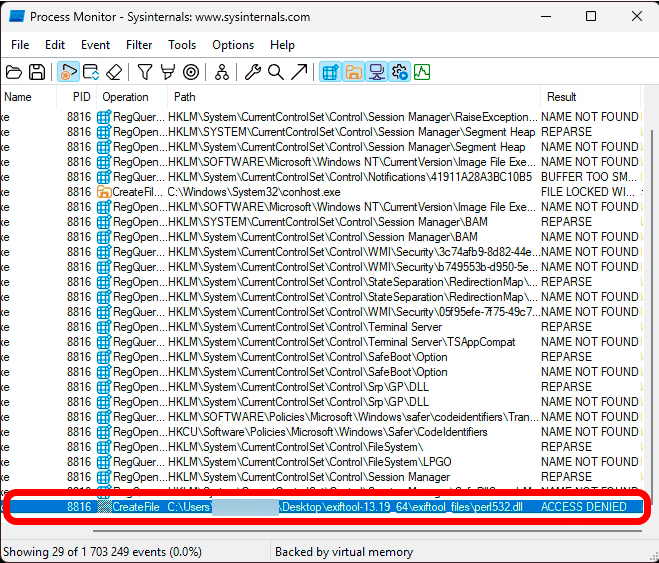Viewport: 659px width, 563px height.
Task: Toggle the Capture events button
Action: [x=68, y=72]
